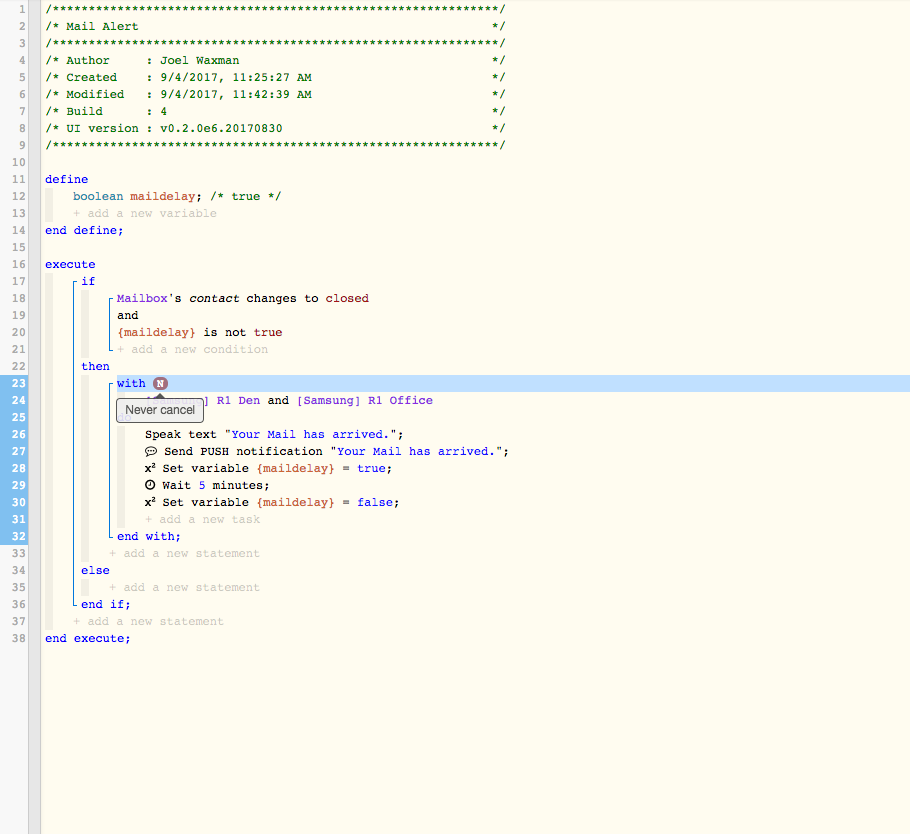Edit the Wait 5 minutes task
The image size is (910, 834).
coord(207,485)
